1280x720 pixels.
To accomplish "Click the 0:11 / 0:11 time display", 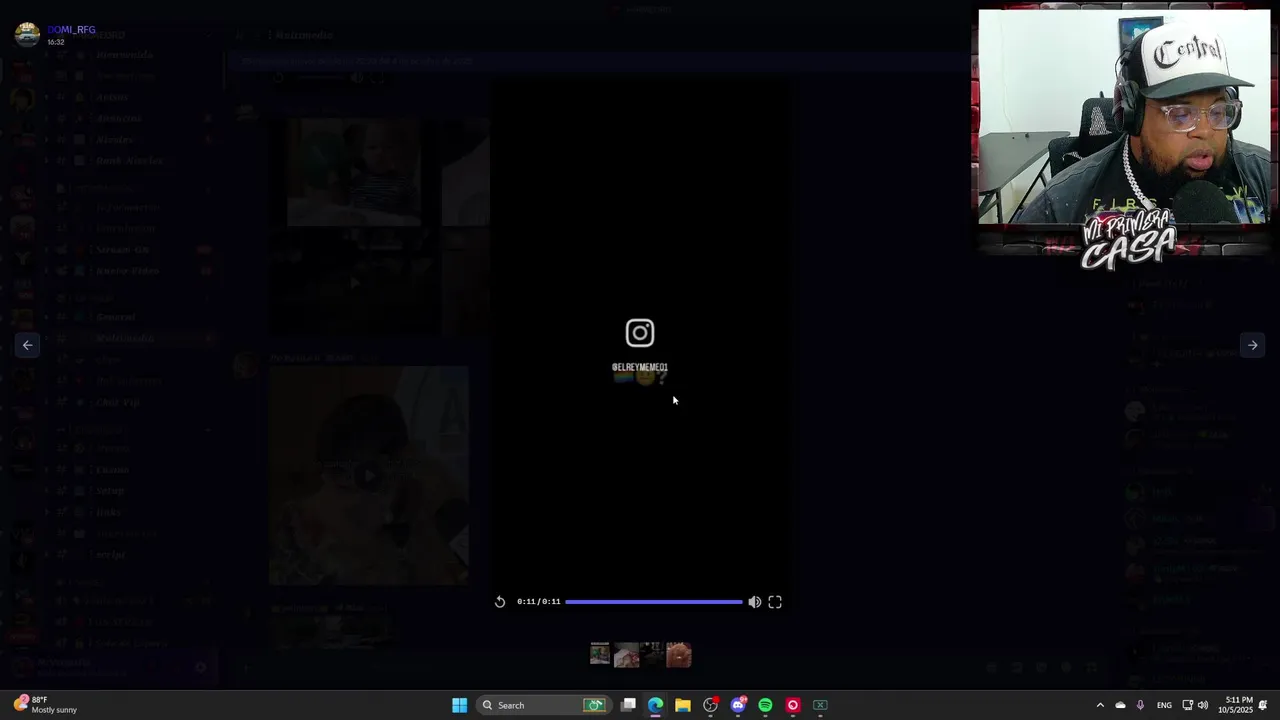I will click(x=539, y=602).
